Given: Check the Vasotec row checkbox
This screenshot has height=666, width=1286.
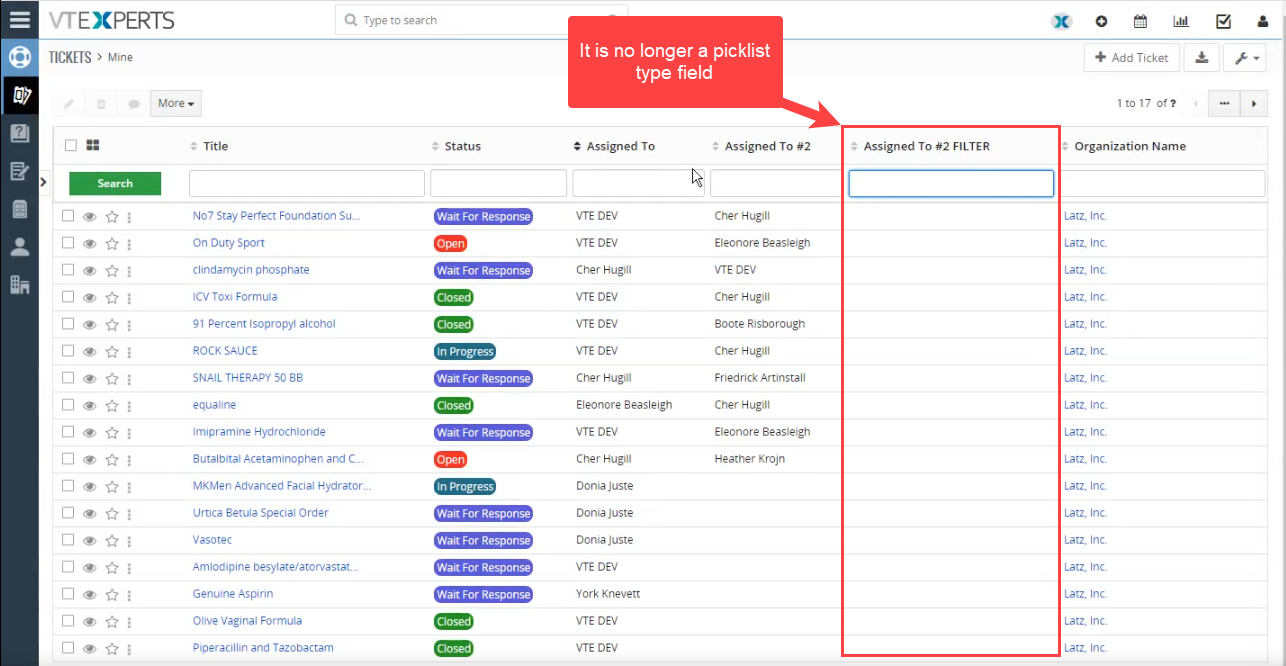Looking at the screenshot, I should [x=68, y=540].
